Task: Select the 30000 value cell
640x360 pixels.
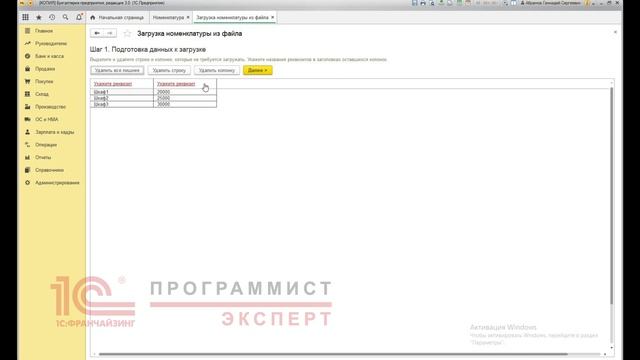Action: point(185,104)
